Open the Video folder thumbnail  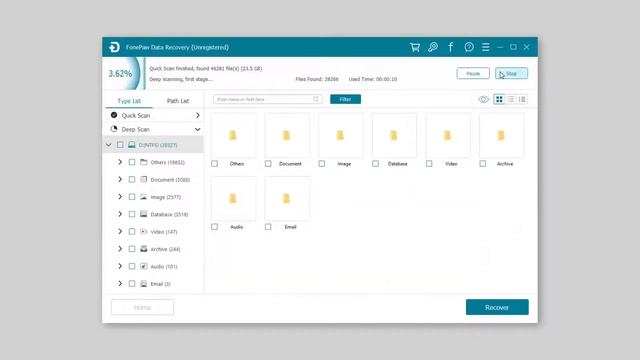point(448,136)
